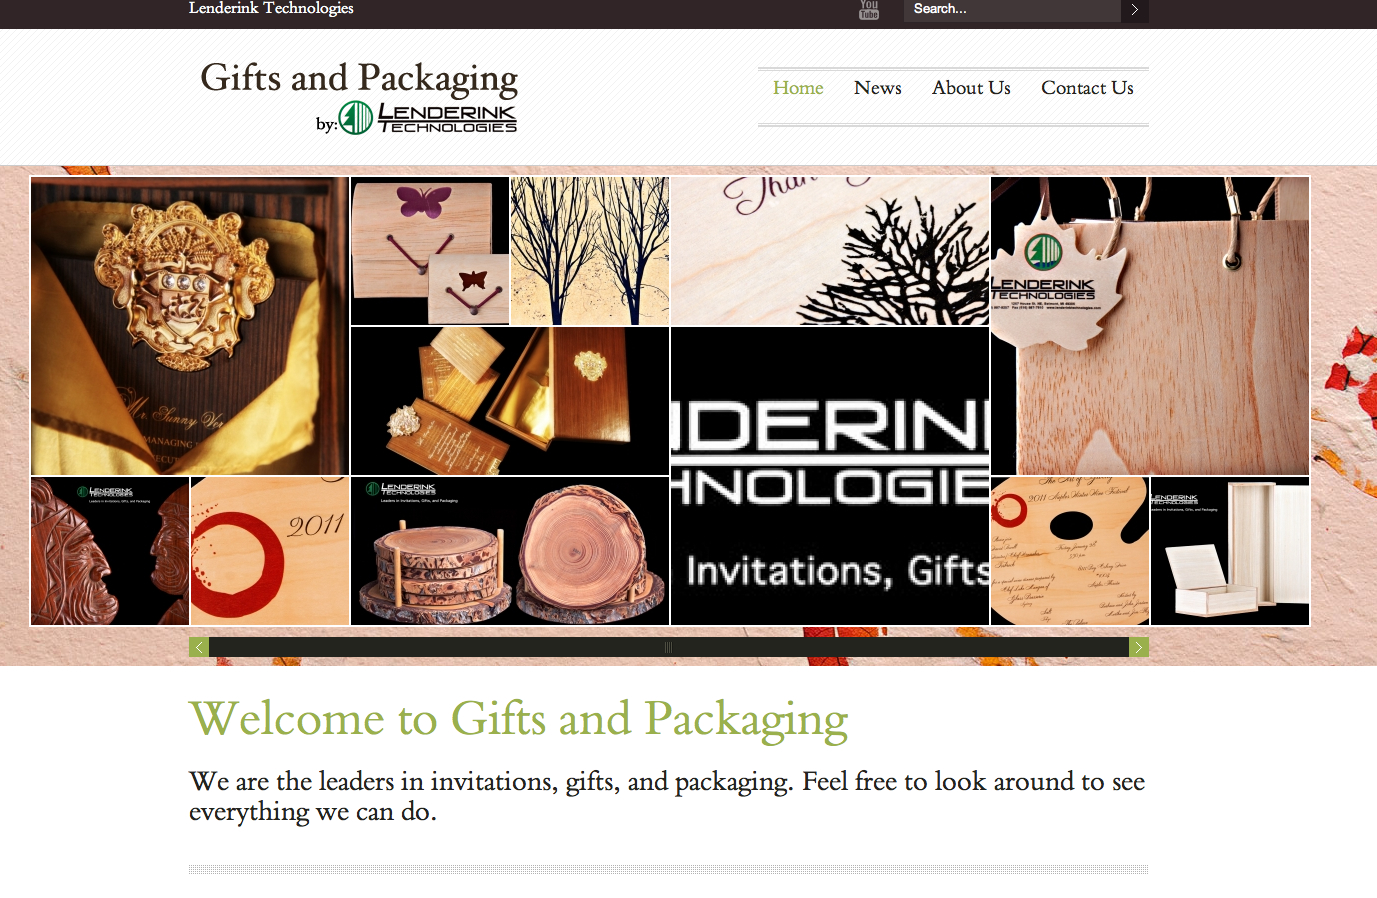Open the tree ring coasters thumbnail
Viewport: 1377px width, 898px height.
[510, 551]
